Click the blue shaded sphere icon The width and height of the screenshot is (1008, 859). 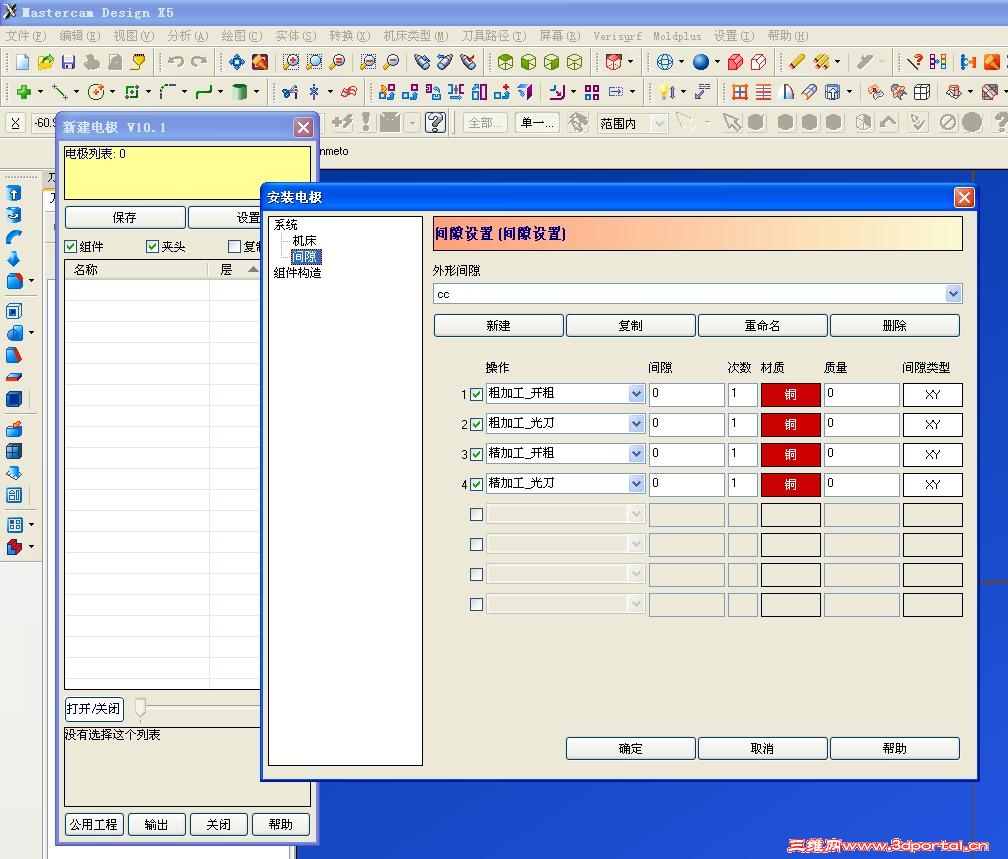click(701, 62)
